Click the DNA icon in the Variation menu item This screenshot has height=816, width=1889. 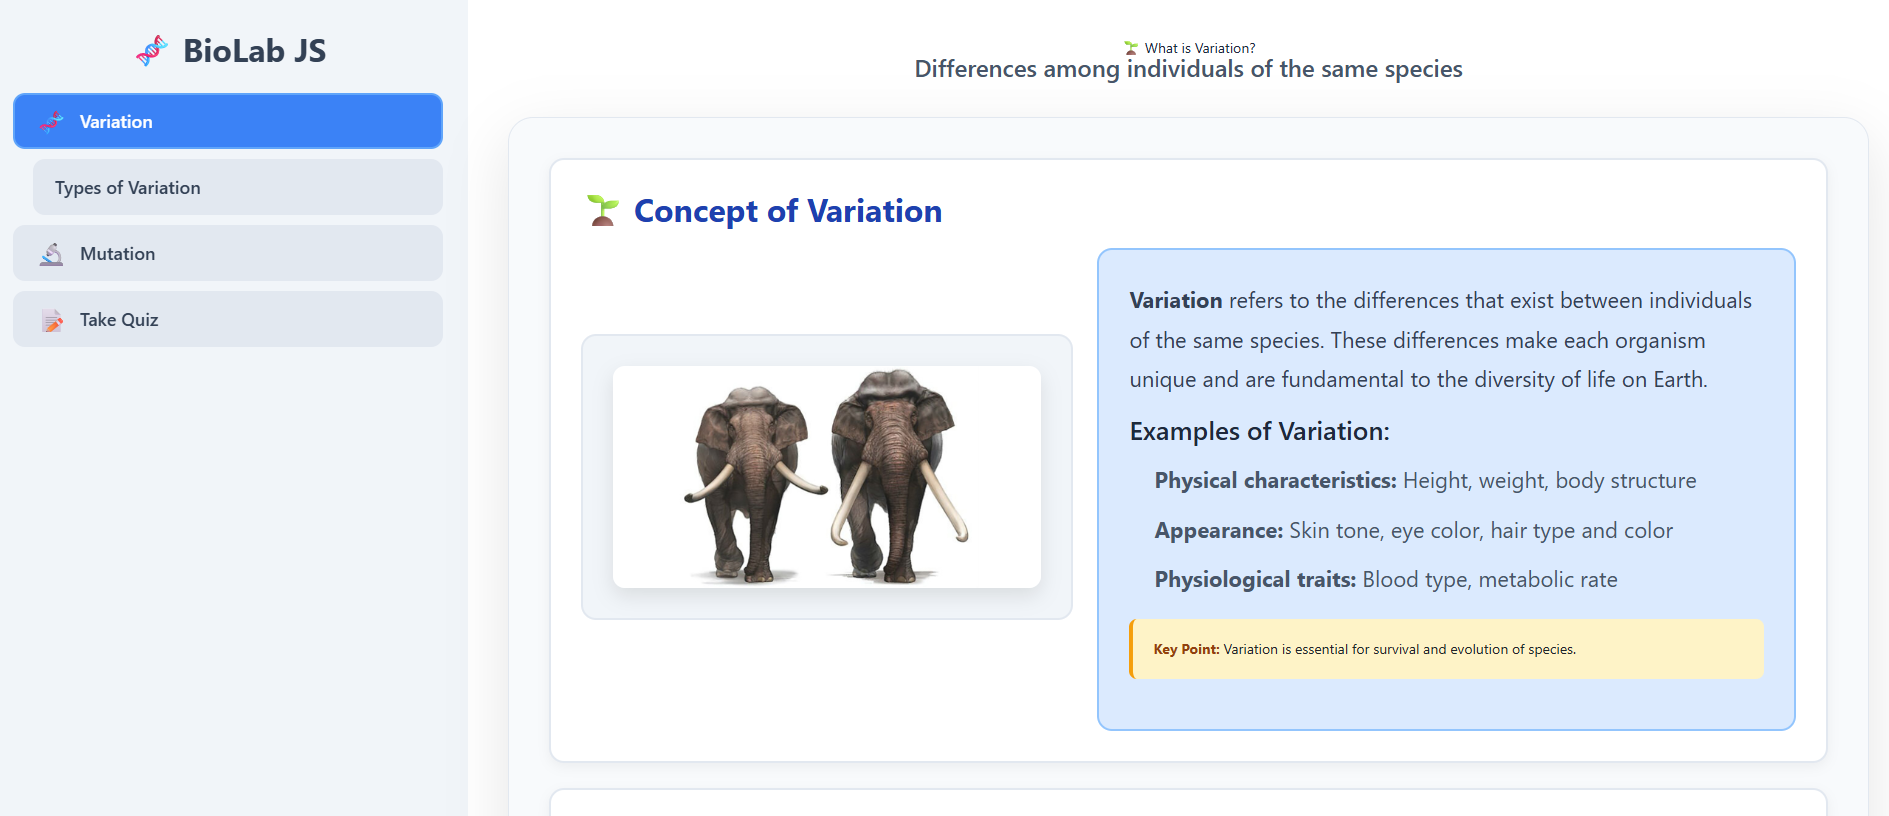51,122
